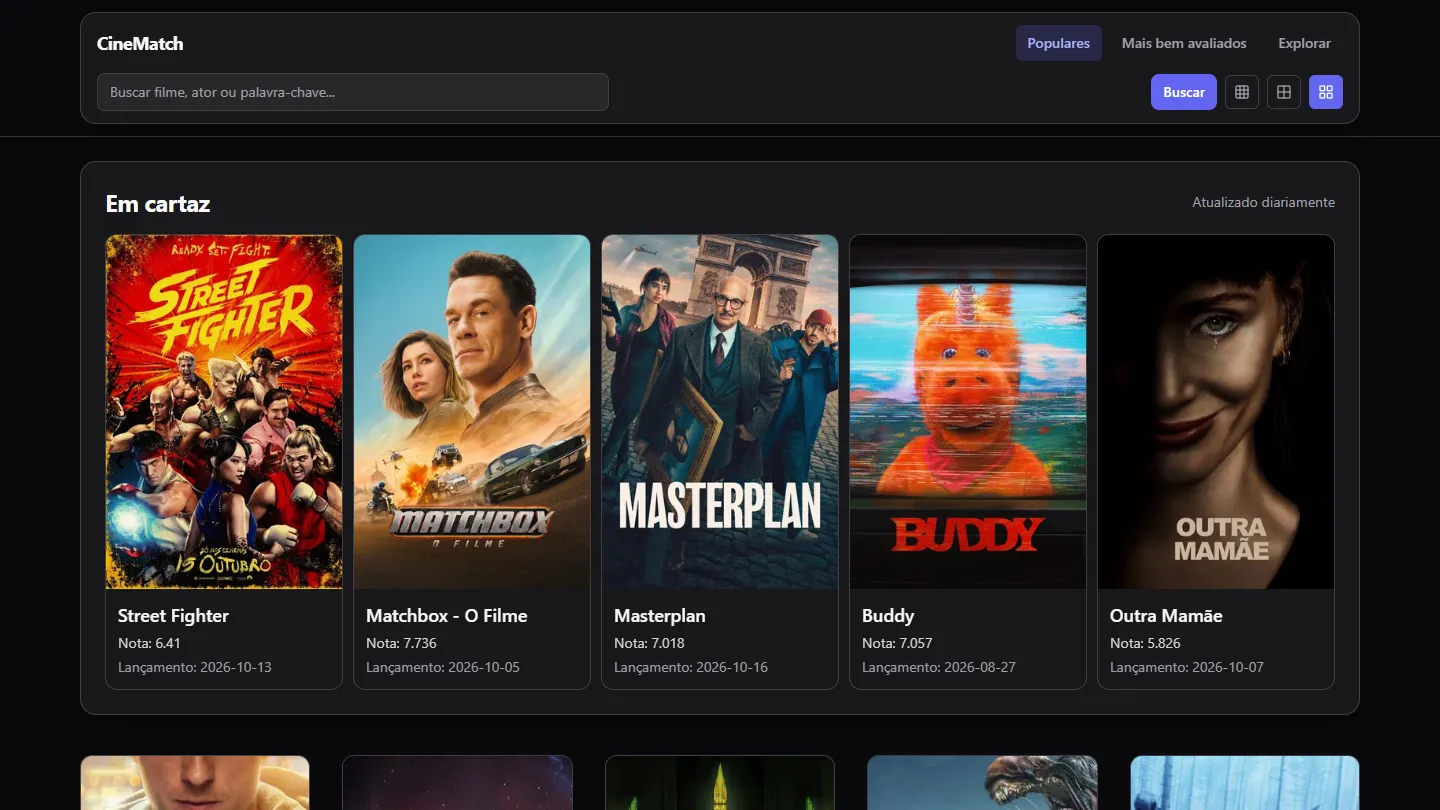The image size is (1440, 810).
Task: Switch to the dense 3x3 grid view
Action: [x=1242, y=92]
